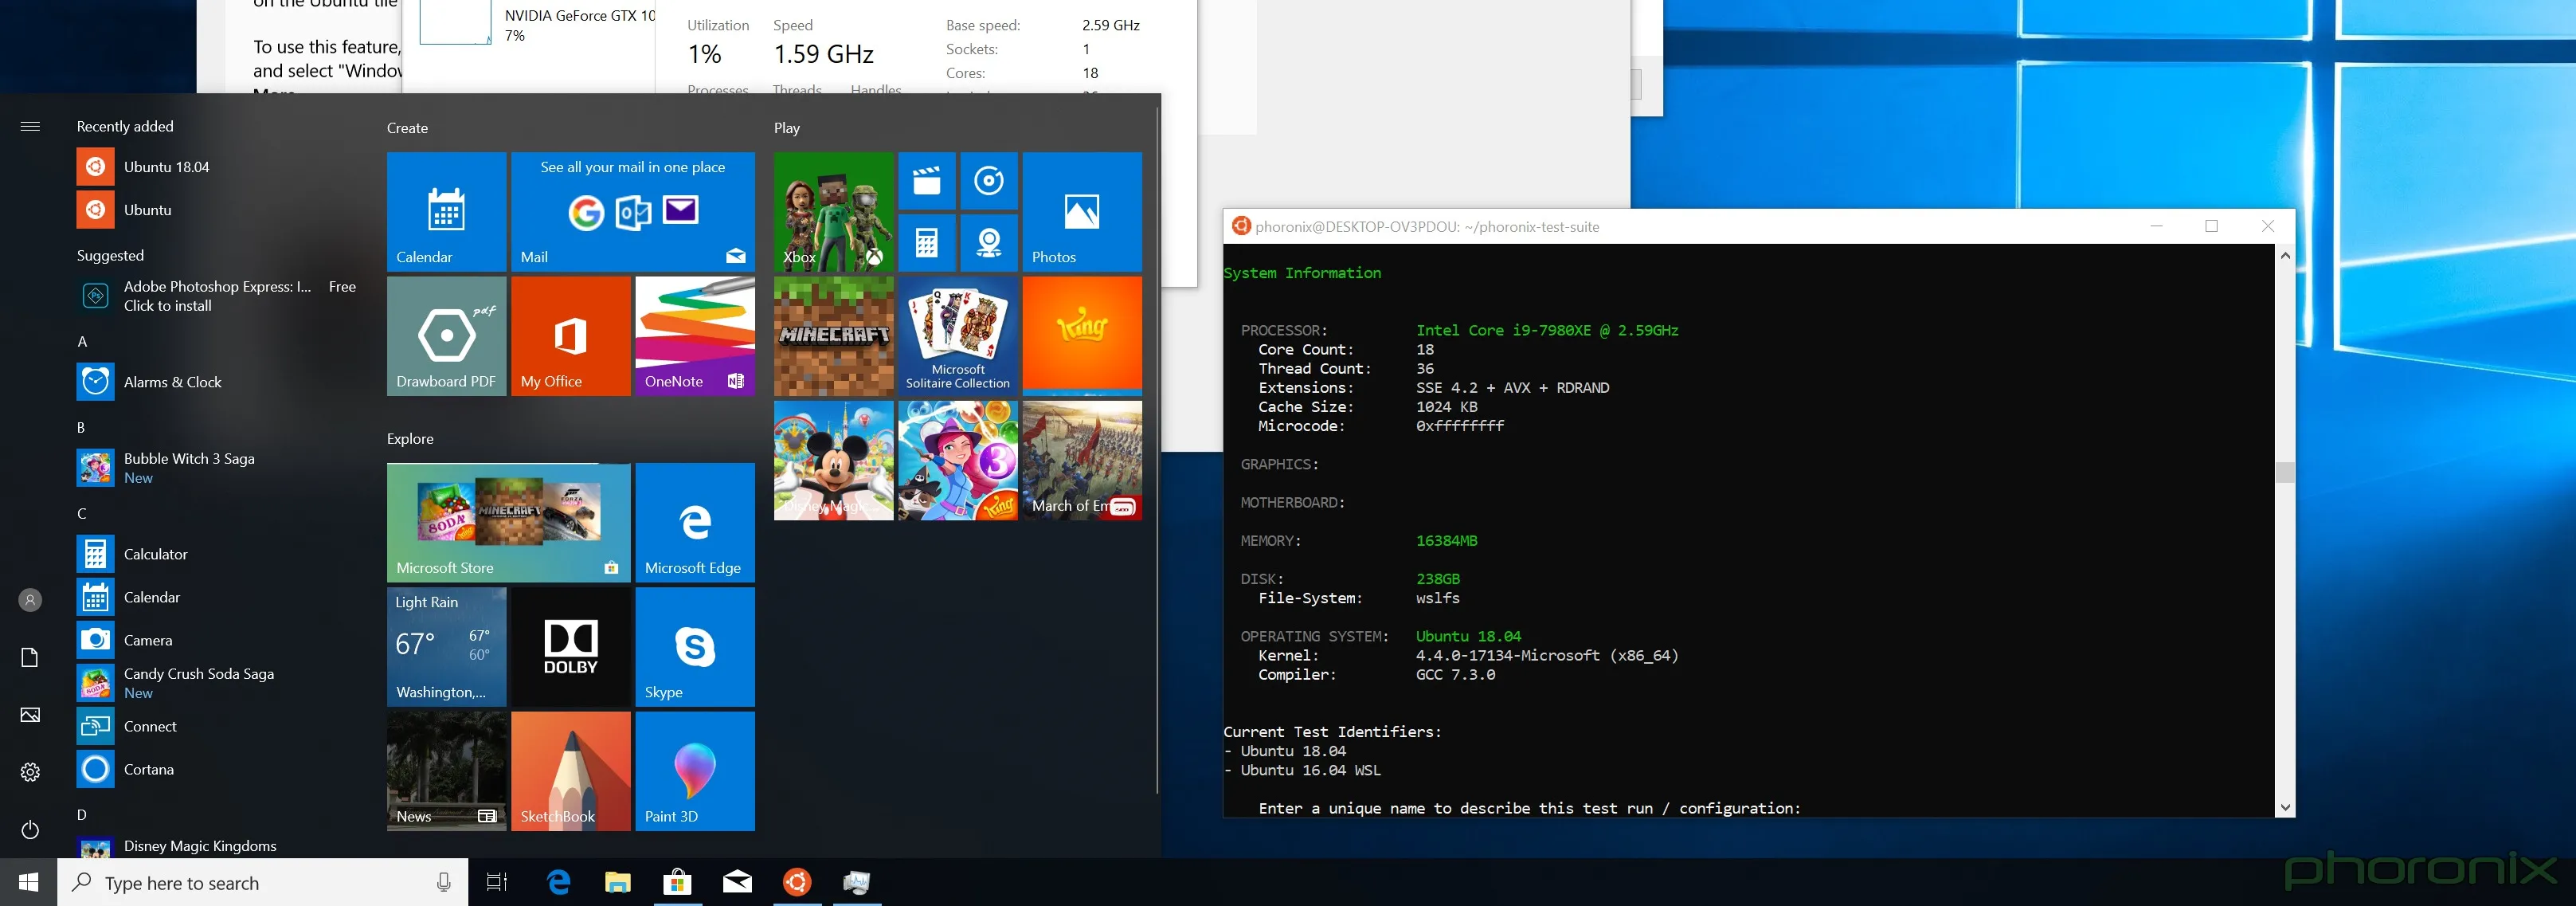Launch the Minecraft tile
2576x906 pixels.
click(833, 336)
